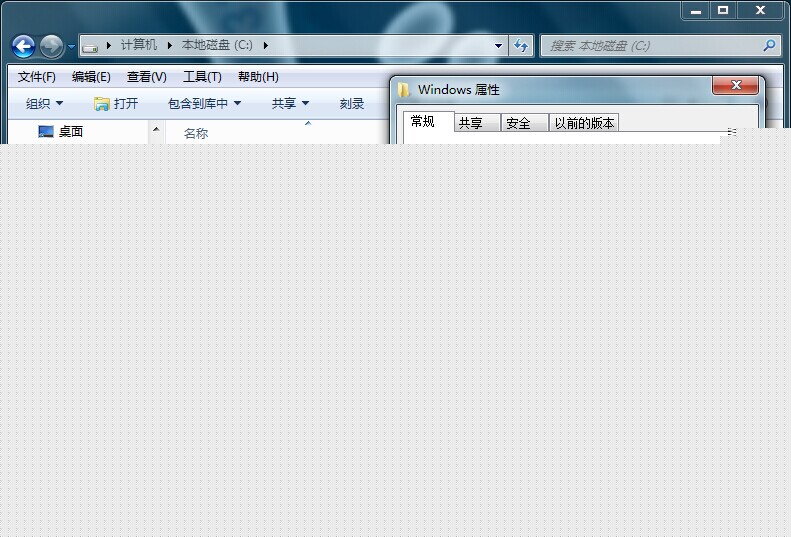Refresh the folder with the refresh button
Viewport: 791px width, 537px height.
[x=521, y=46]
